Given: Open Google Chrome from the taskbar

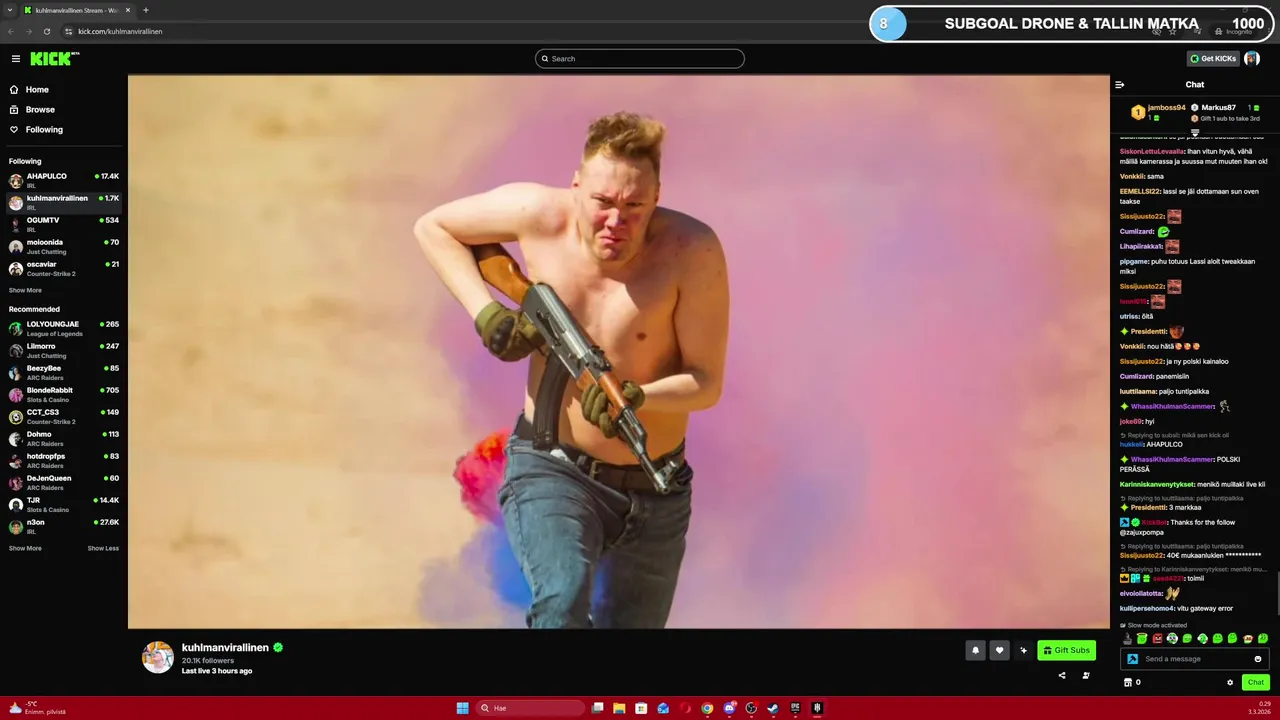Looking at the screenshot, I should [707, 708].
